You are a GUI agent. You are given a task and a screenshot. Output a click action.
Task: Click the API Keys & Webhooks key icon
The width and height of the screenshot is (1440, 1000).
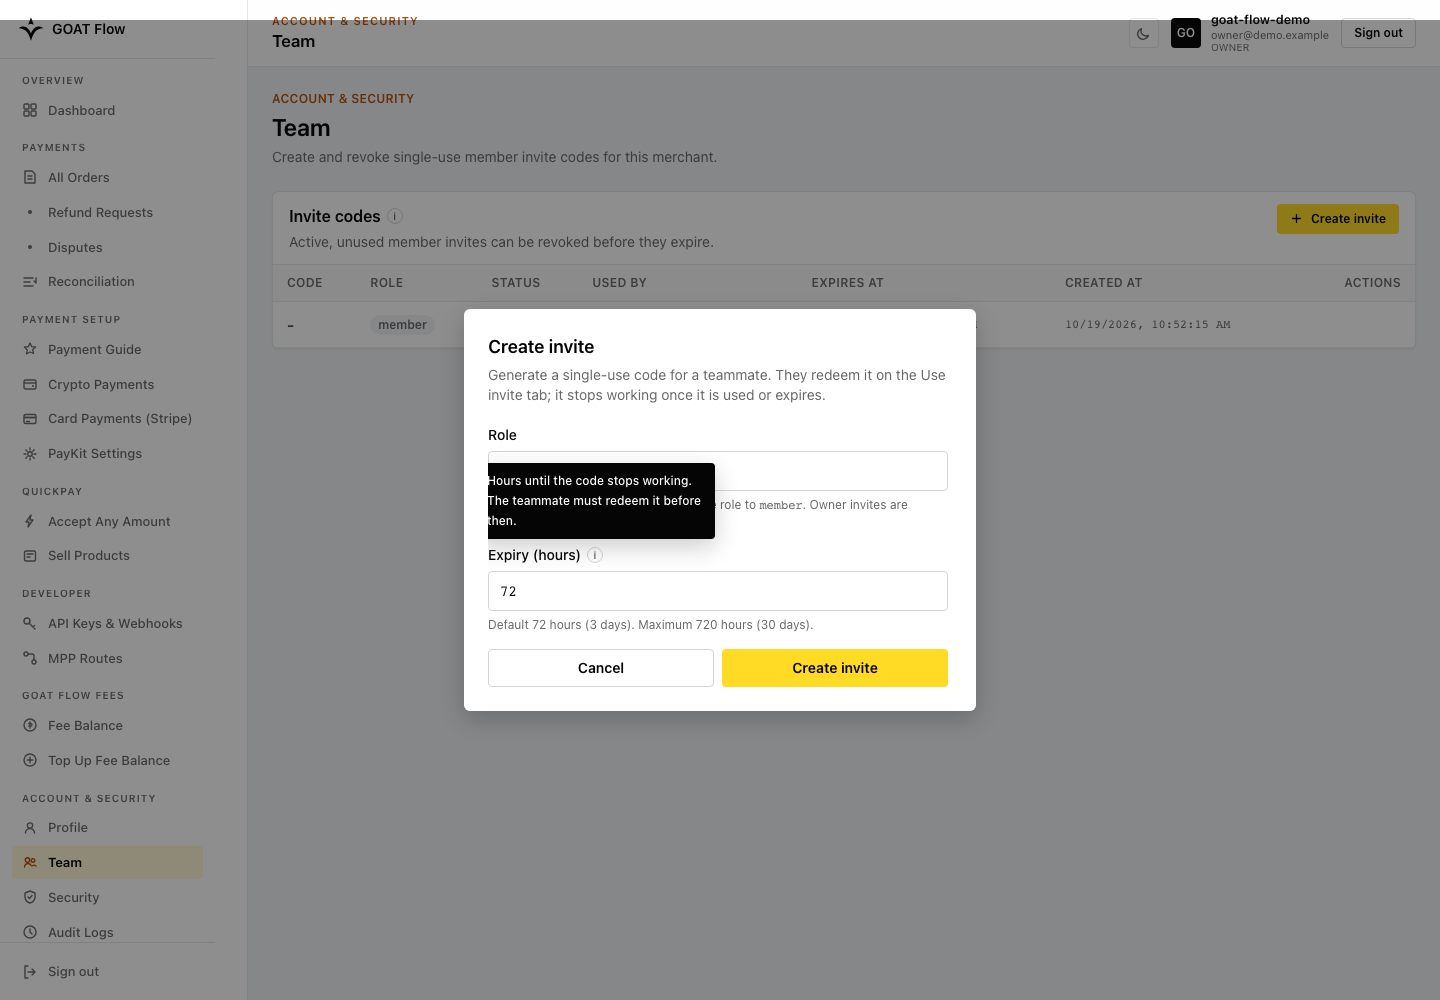tap(30, 624)
